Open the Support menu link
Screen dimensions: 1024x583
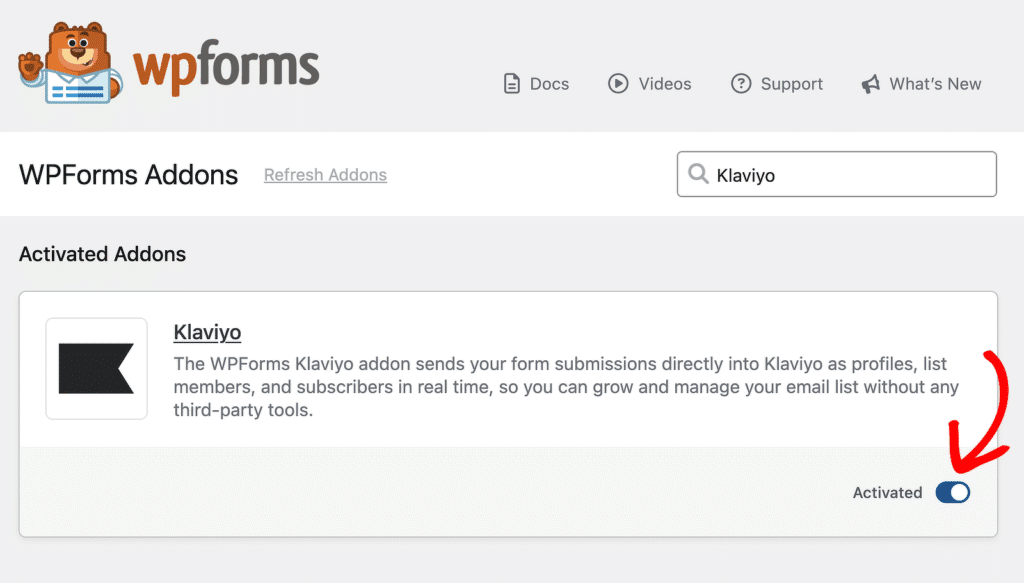coord(776,84)
